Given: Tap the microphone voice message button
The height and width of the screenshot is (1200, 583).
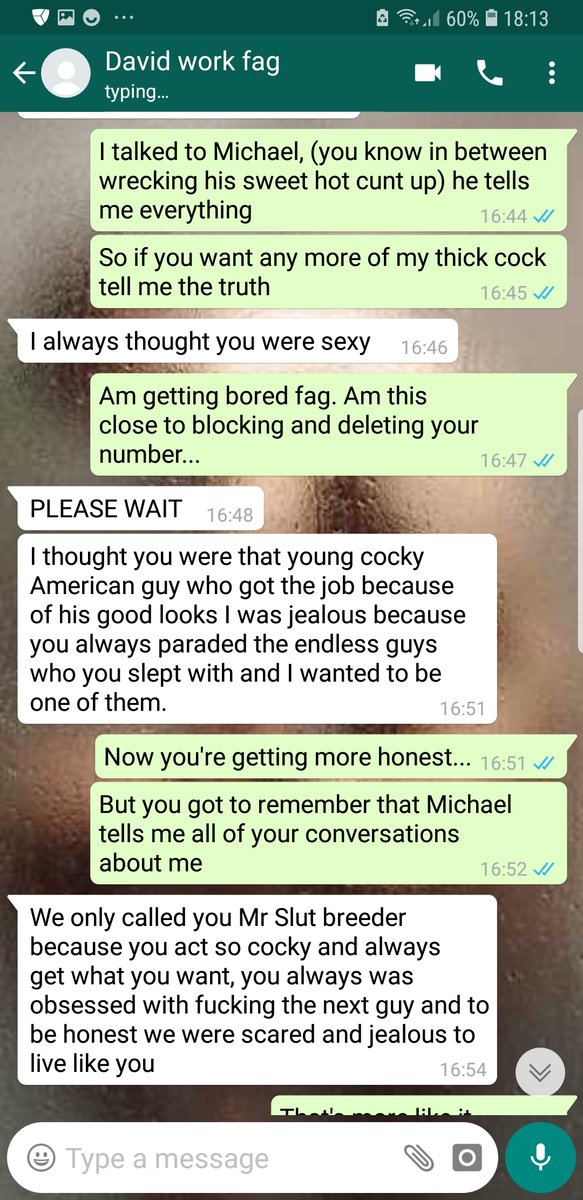Looking at the screenshot, I should (x=540, y=1157).
